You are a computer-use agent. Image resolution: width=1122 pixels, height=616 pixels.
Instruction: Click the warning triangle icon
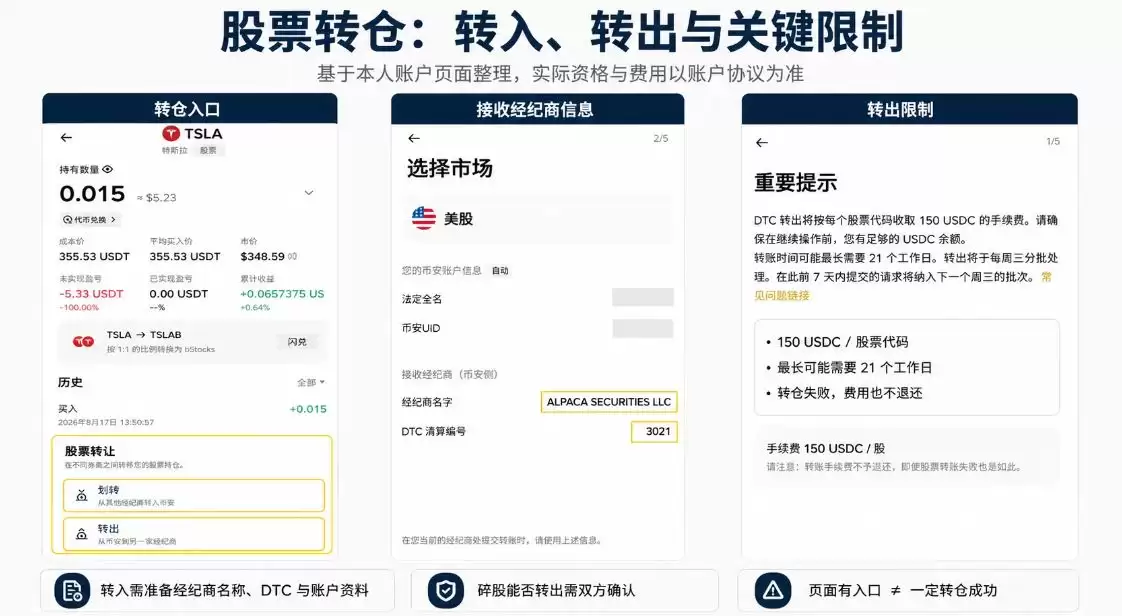point(773,591)
